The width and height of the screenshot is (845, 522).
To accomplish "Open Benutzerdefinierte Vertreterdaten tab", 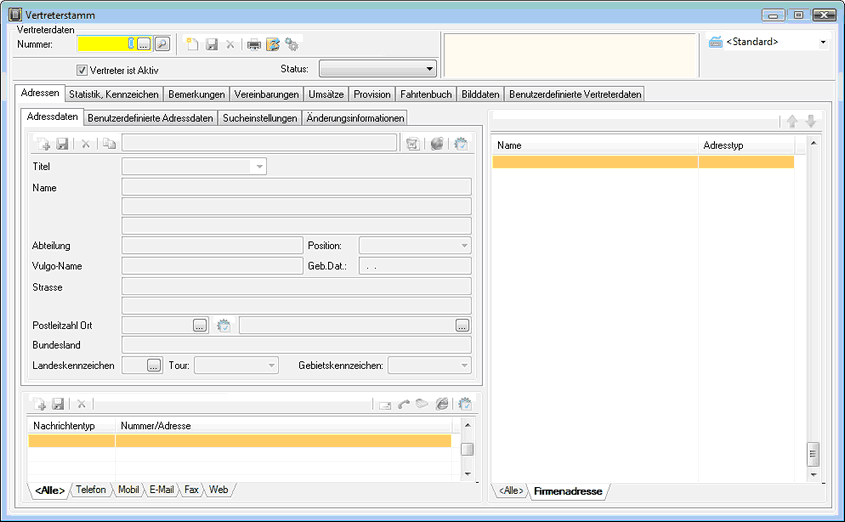I will [x=575, y=94].
